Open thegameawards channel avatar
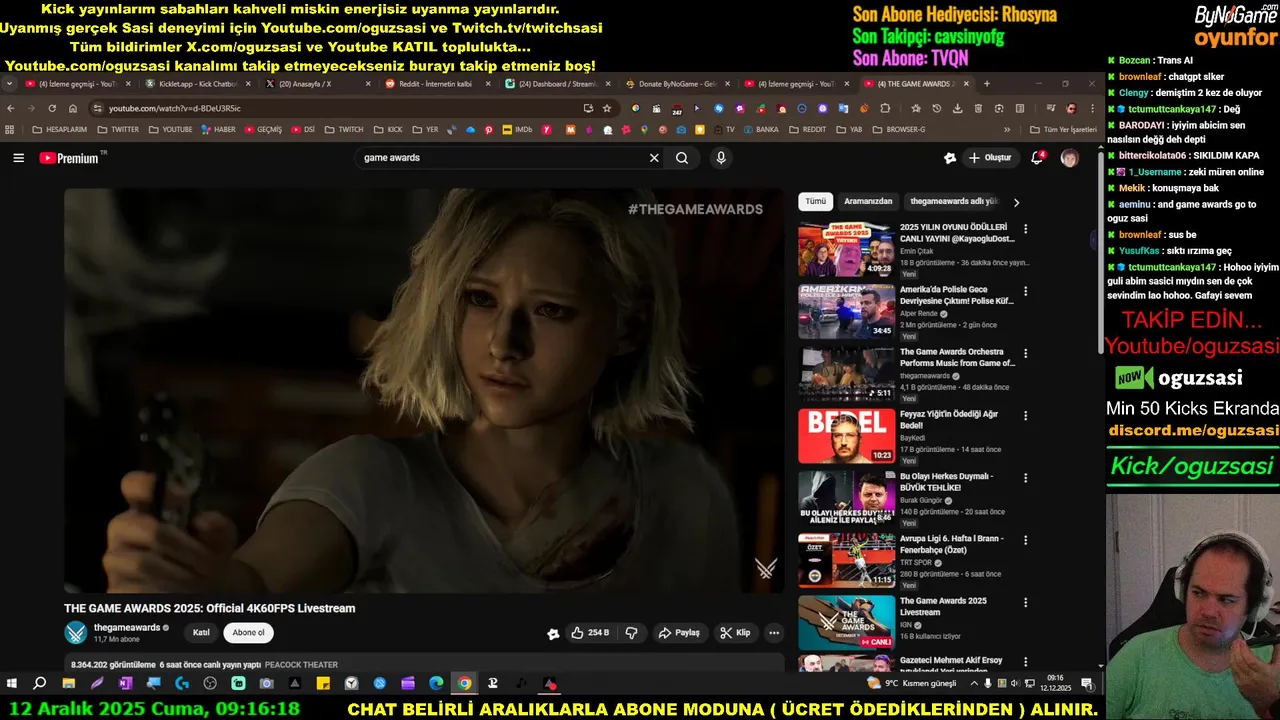1280x720 pixels. tap(76, 633)
